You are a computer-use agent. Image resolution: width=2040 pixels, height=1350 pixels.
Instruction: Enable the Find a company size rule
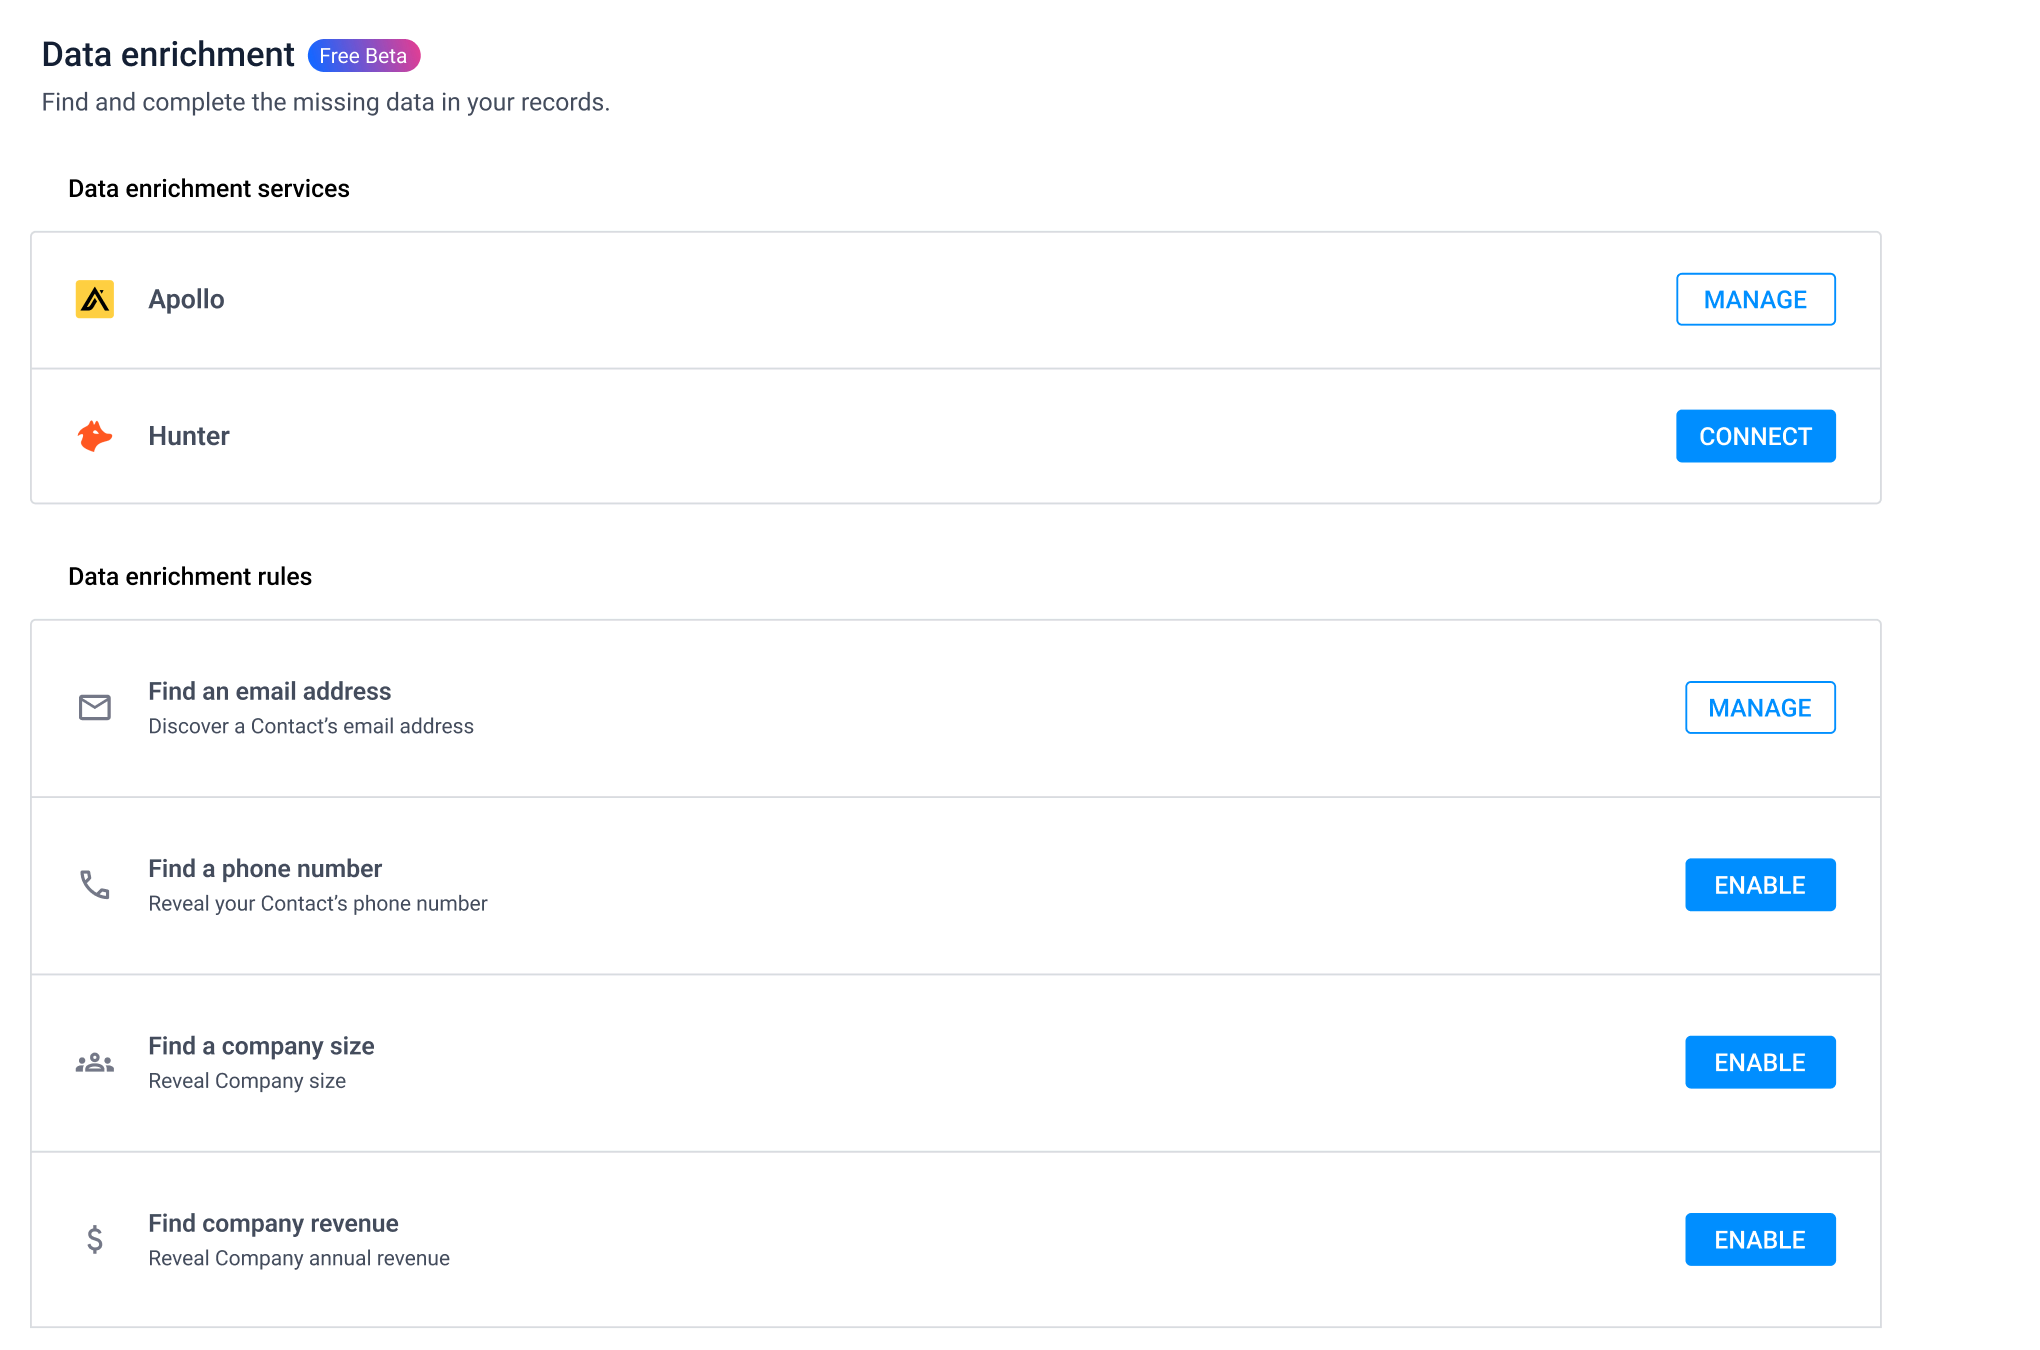1760,1062
